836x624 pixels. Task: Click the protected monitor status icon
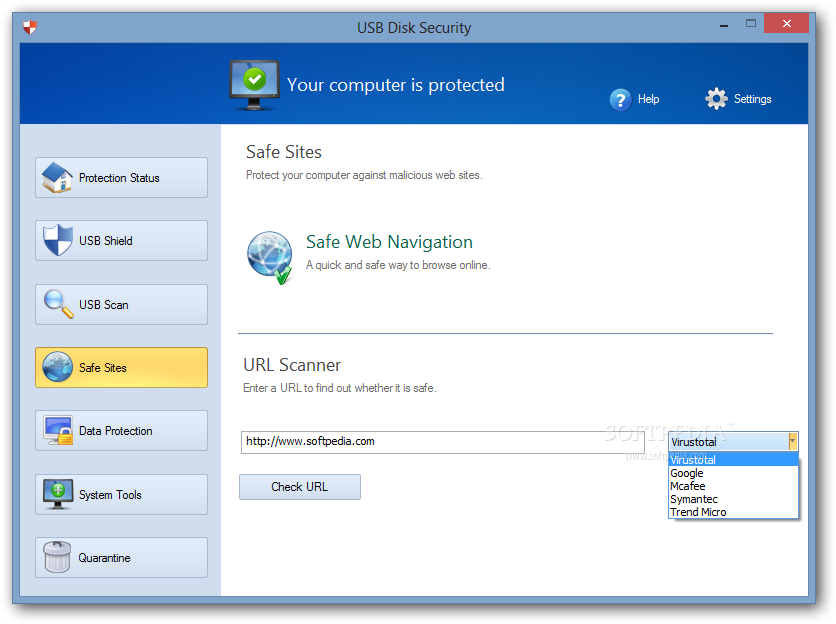254,85
